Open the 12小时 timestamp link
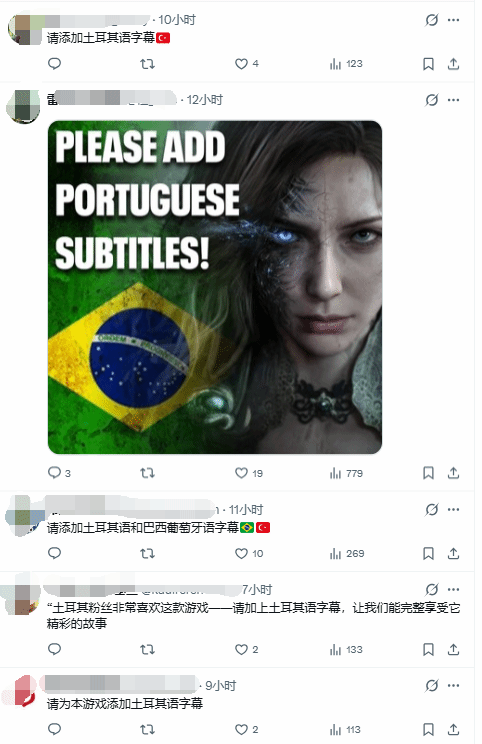482x744 pixels. (x=204, y=100)
